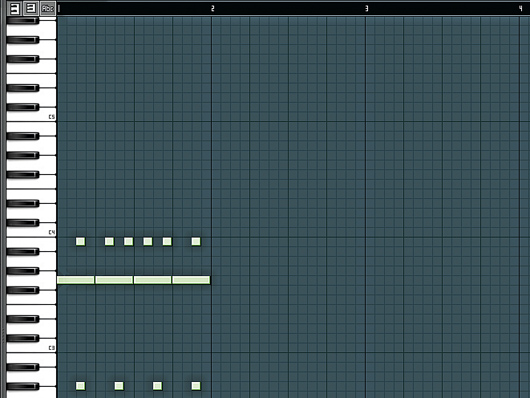The height and width of the screenshot is (398, 530).
Task: Play the C4 piano key
Action: click(31, 232)
